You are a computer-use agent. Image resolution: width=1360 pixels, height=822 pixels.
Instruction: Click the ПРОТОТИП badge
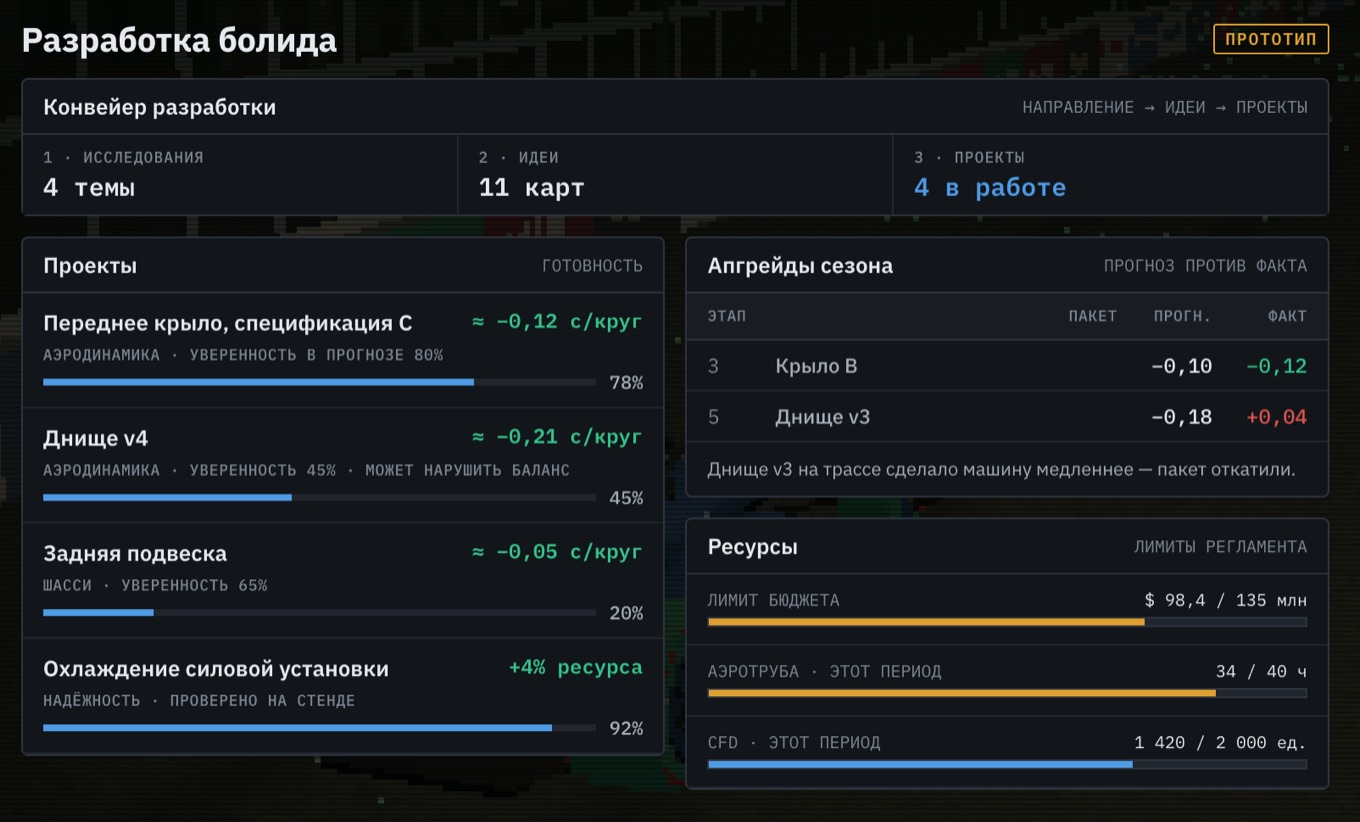(1271, 39)
